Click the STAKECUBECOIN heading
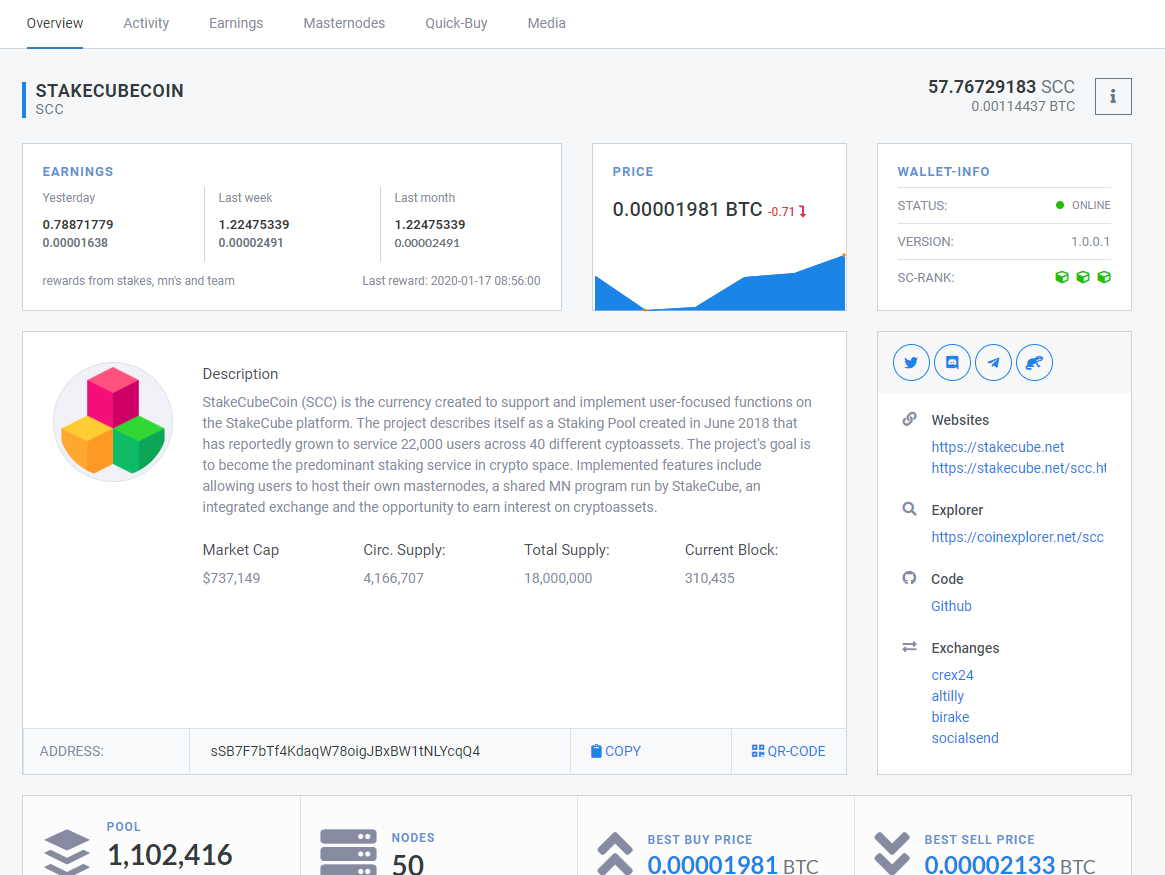Screen dimensions: 1165x875 109,91
